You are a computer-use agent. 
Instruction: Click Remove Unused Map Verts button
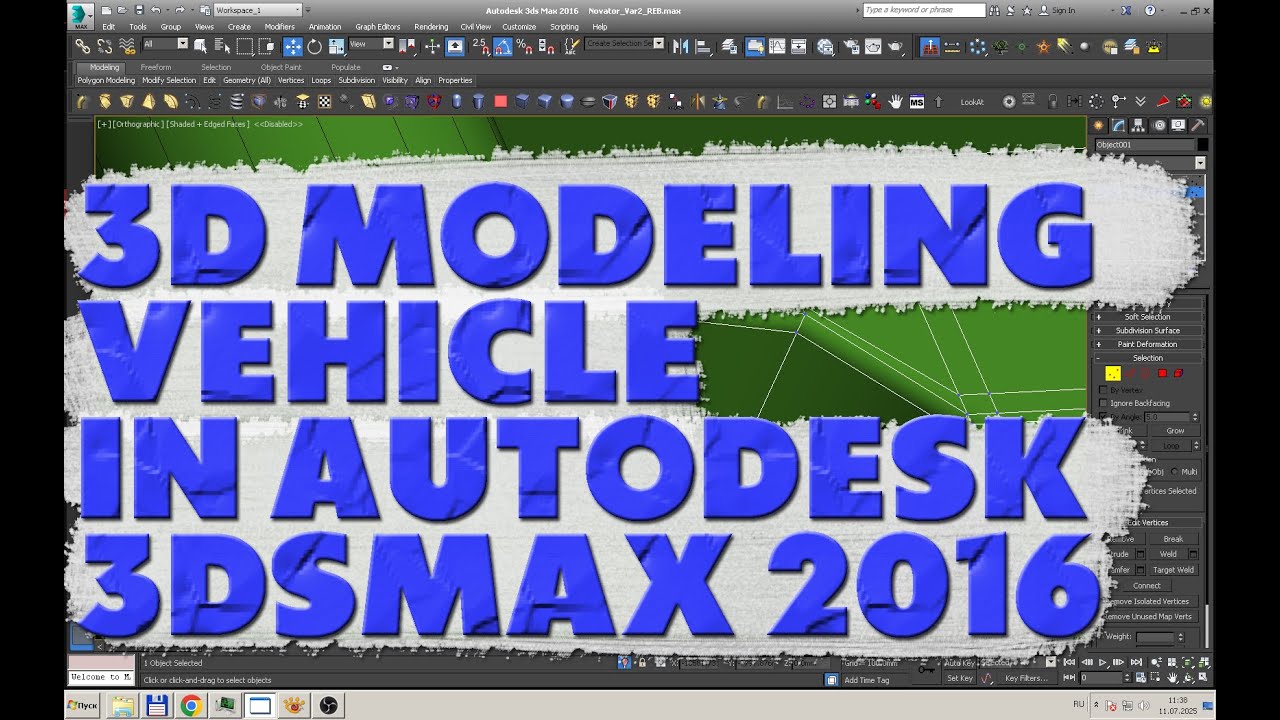coord(1147,616)
